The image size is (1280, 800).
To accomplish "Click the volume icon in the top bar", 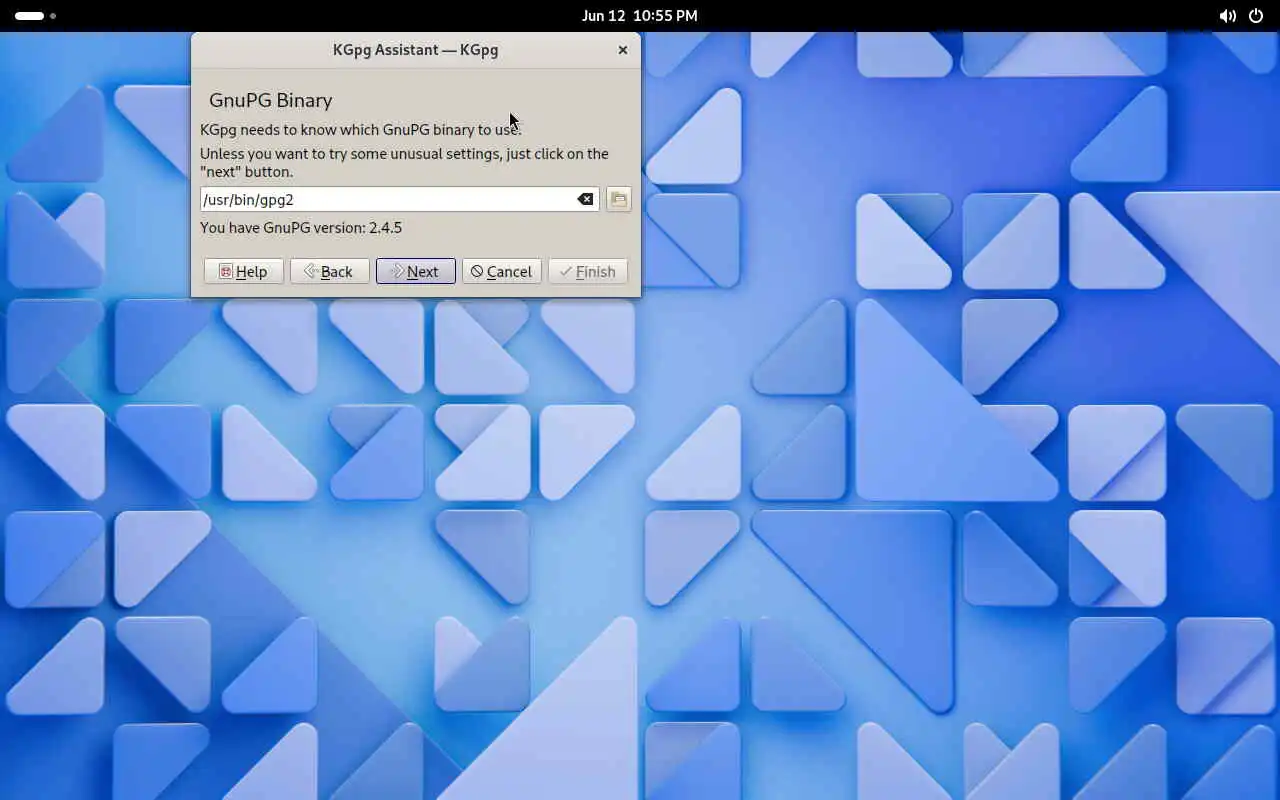I will click(x=1227, y=16).
